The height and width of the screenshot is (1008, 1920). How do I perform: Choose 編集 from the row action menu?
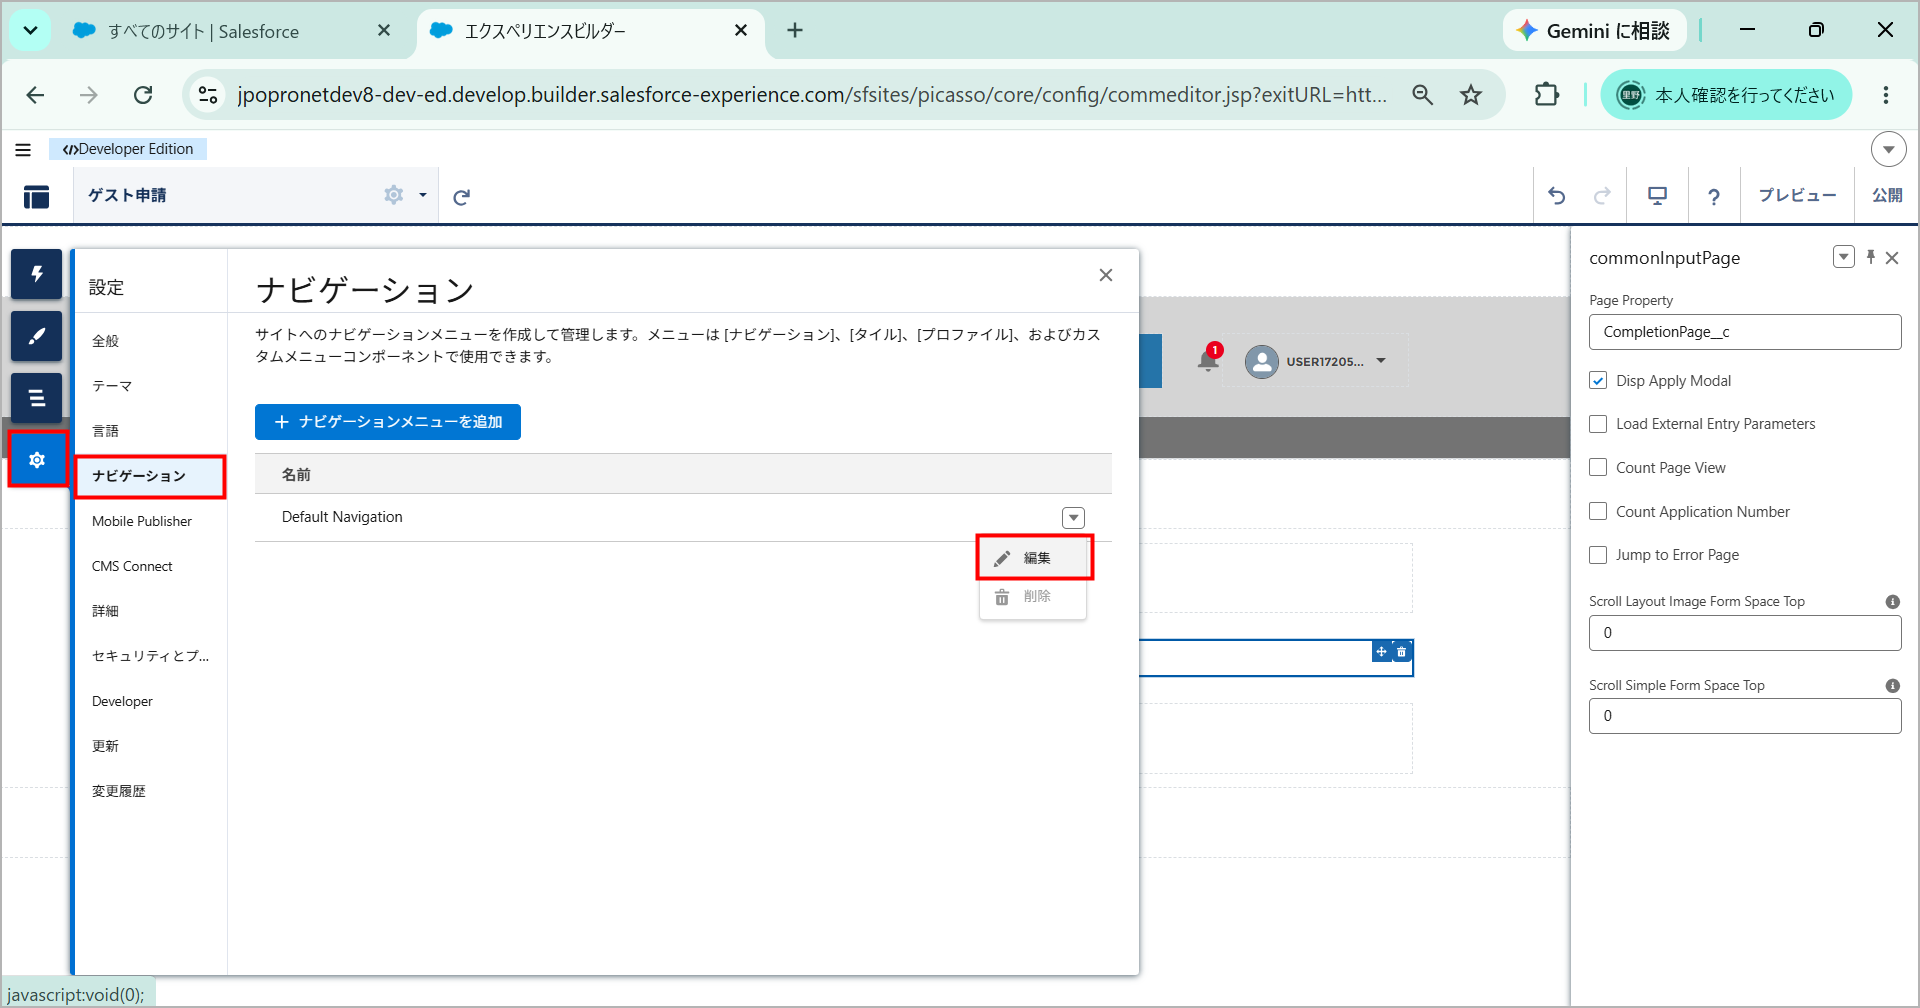tap(1034, 558)
